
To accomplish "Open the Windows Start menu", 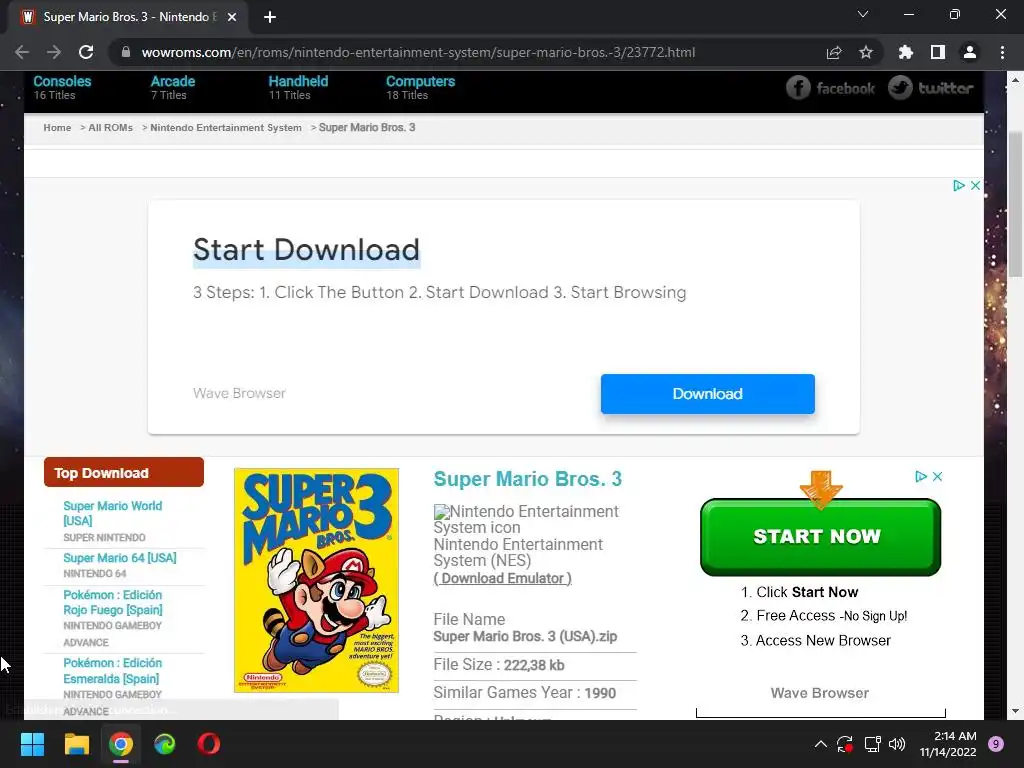I will [32, 744].
